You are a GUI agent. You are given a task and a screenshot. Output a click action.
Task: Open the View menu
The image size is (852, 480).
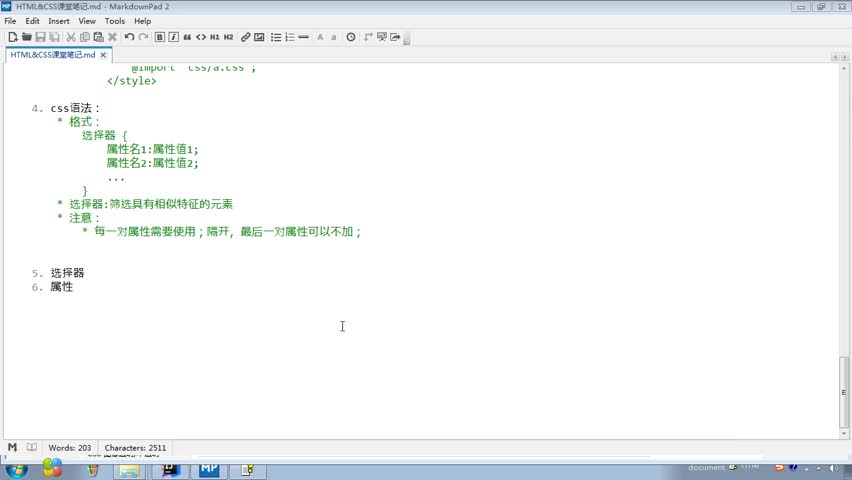pos(87,21)
